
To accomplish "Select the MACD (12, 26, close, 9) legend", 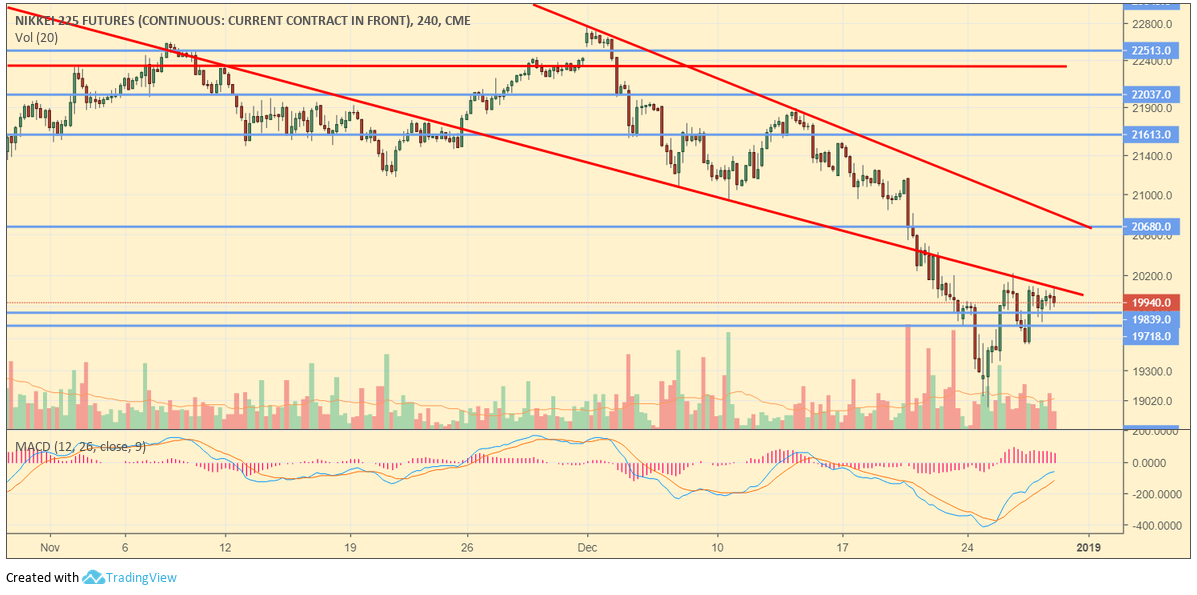I will click(x=80, y=446).
